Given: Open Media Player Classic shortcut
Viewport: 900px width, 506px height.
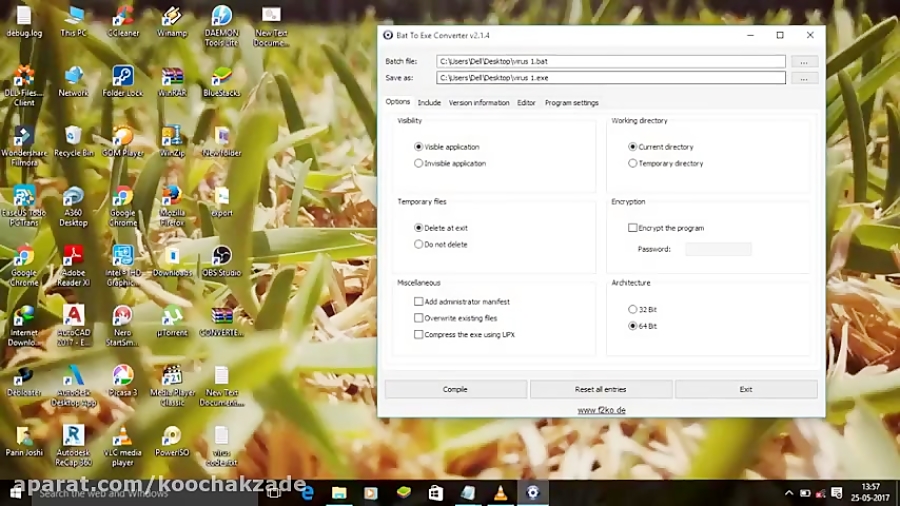Looking at the screenshot, I should tap(172, 386).
